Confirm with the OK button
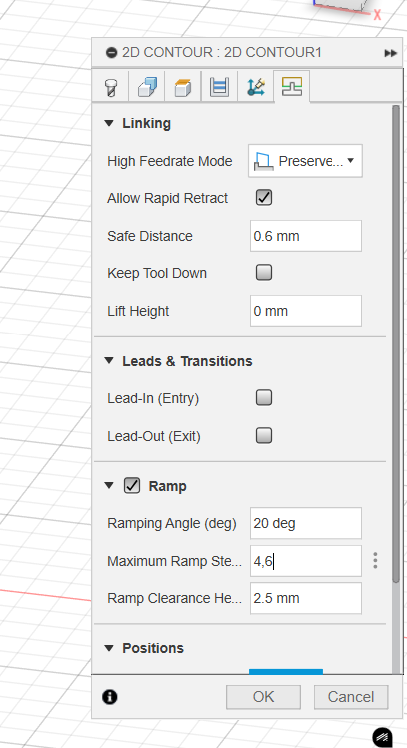Viewport: 407px width, 748px height. (x=263, y=697)
